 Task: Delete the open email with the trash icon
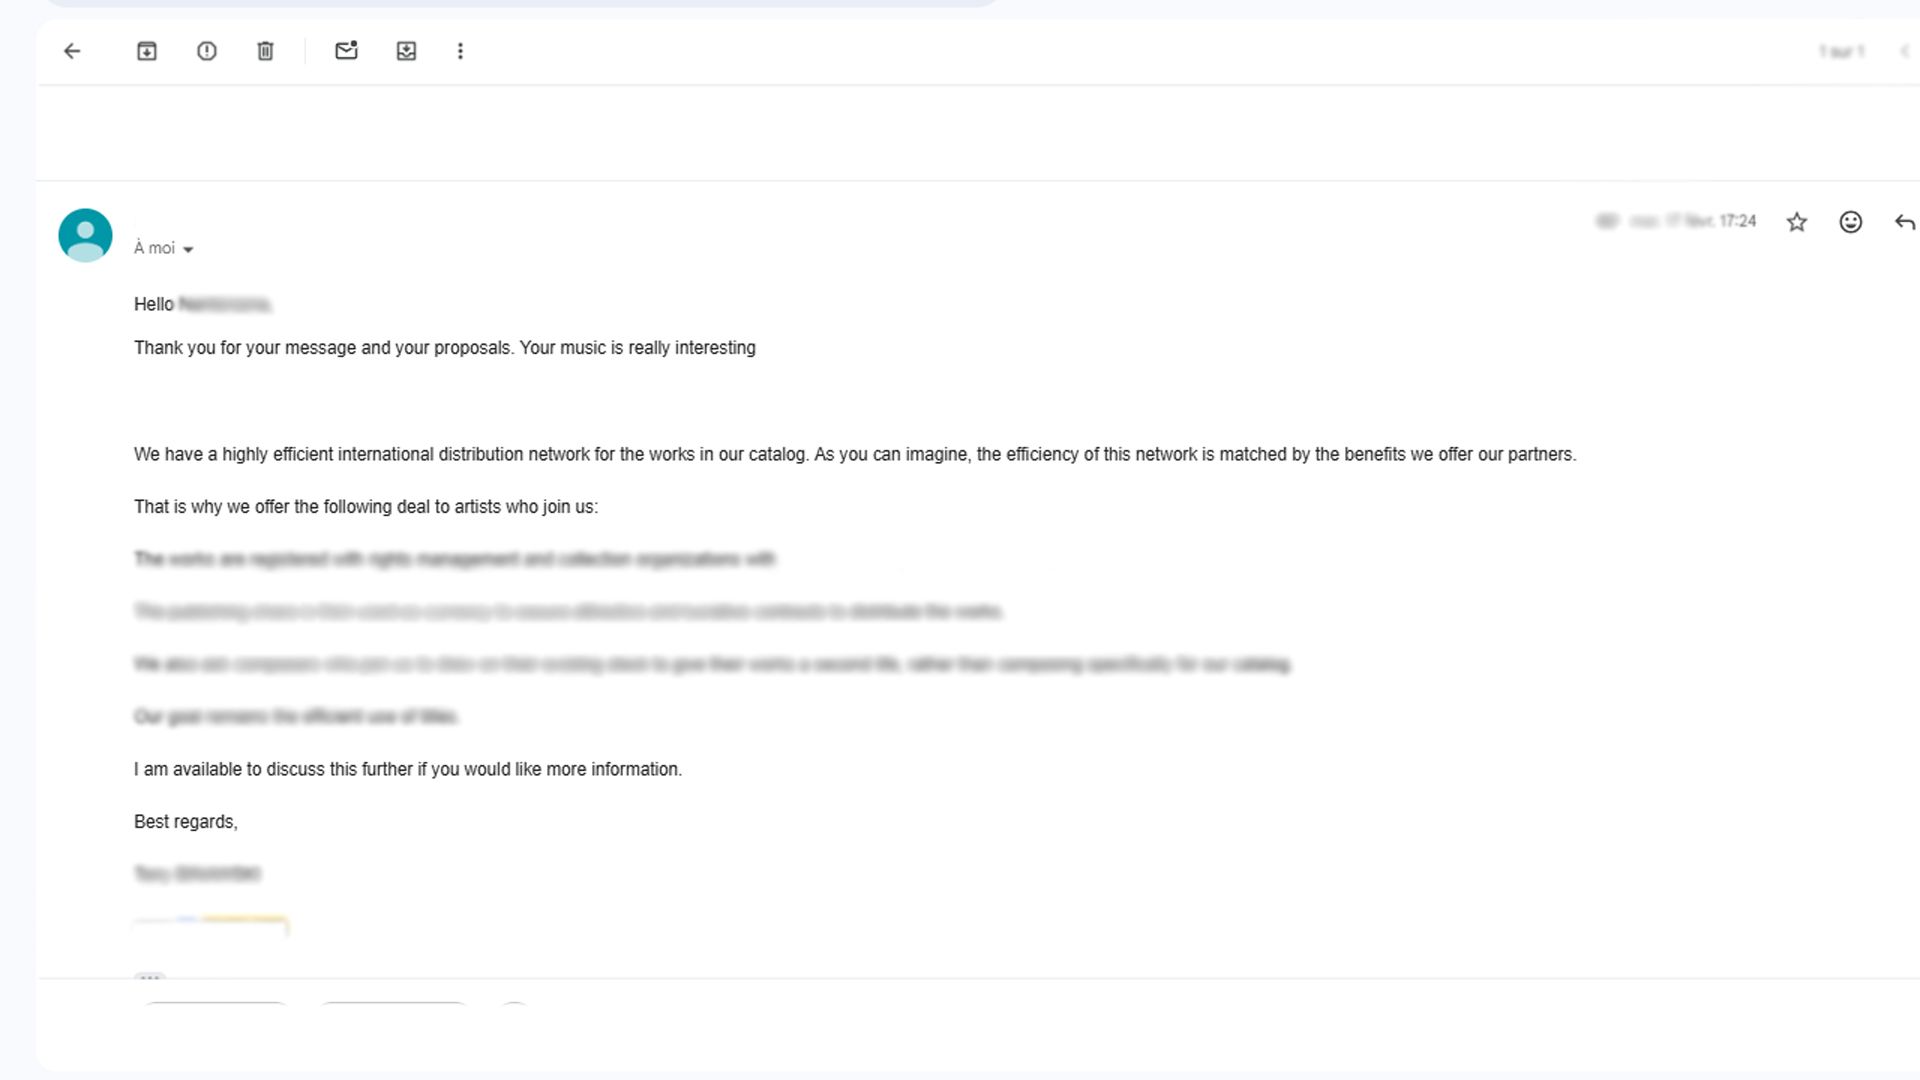tap(265, 51)
